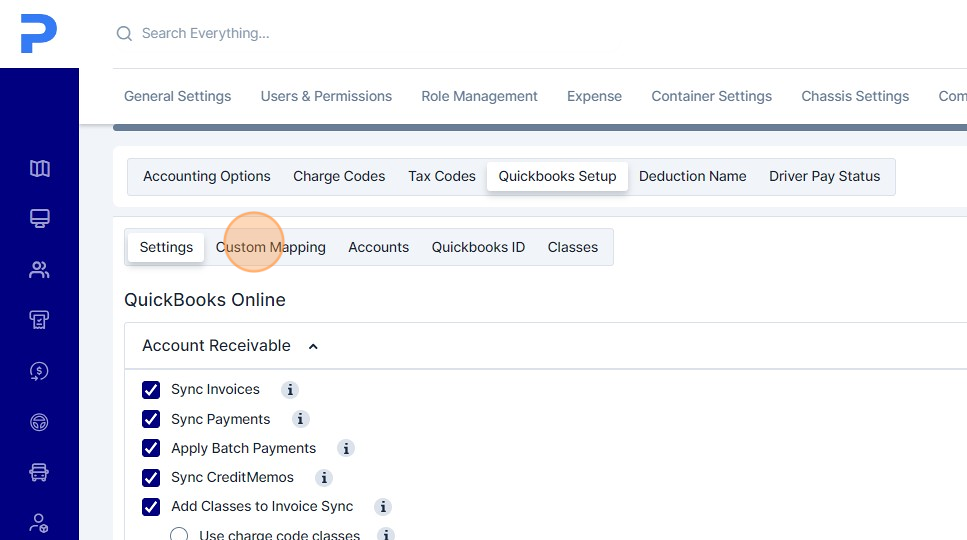Switch to Deduction Name tab
The width and height of the screenshot is (967, 540).
(693, 176)
